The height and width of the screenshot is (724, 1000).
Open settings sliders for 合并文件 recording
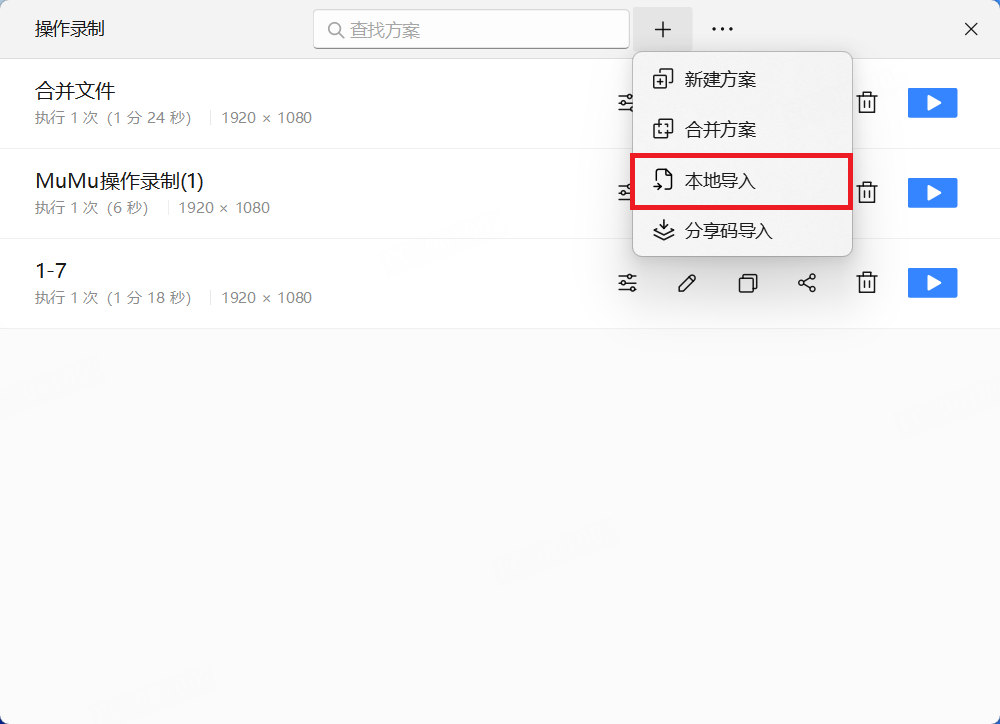tap(626, 103)
